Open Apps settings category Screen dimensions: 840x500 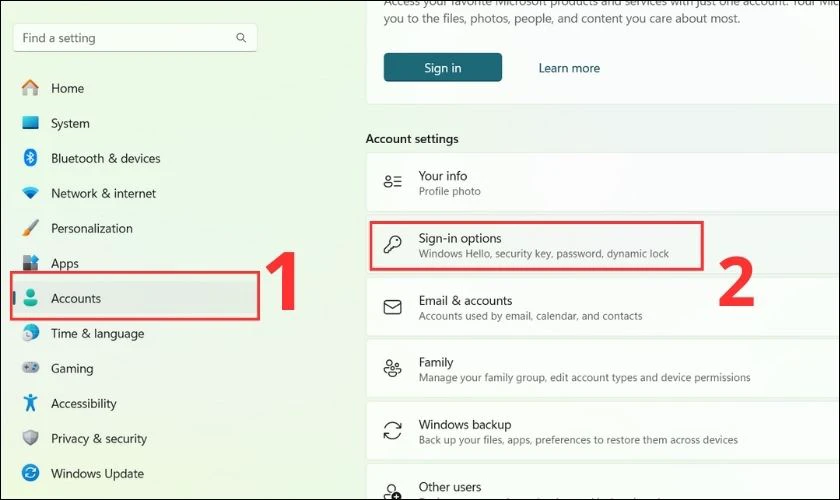(65, 263)
